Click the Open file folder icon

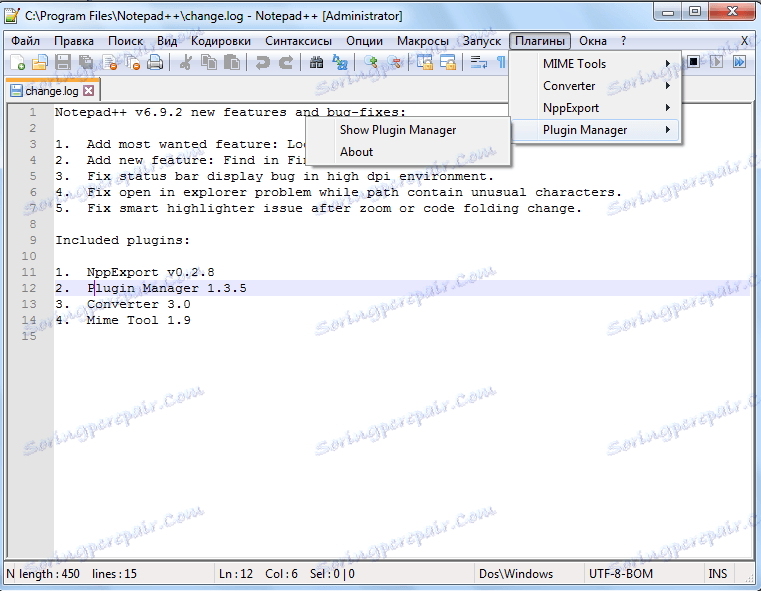[40, 63]
